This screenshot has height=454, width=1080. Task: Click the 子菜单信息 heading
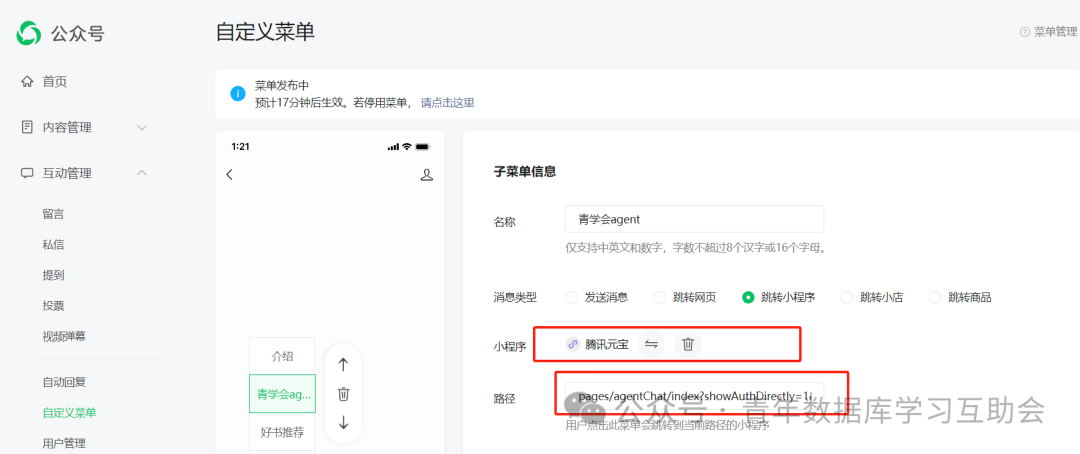point(525,172)
